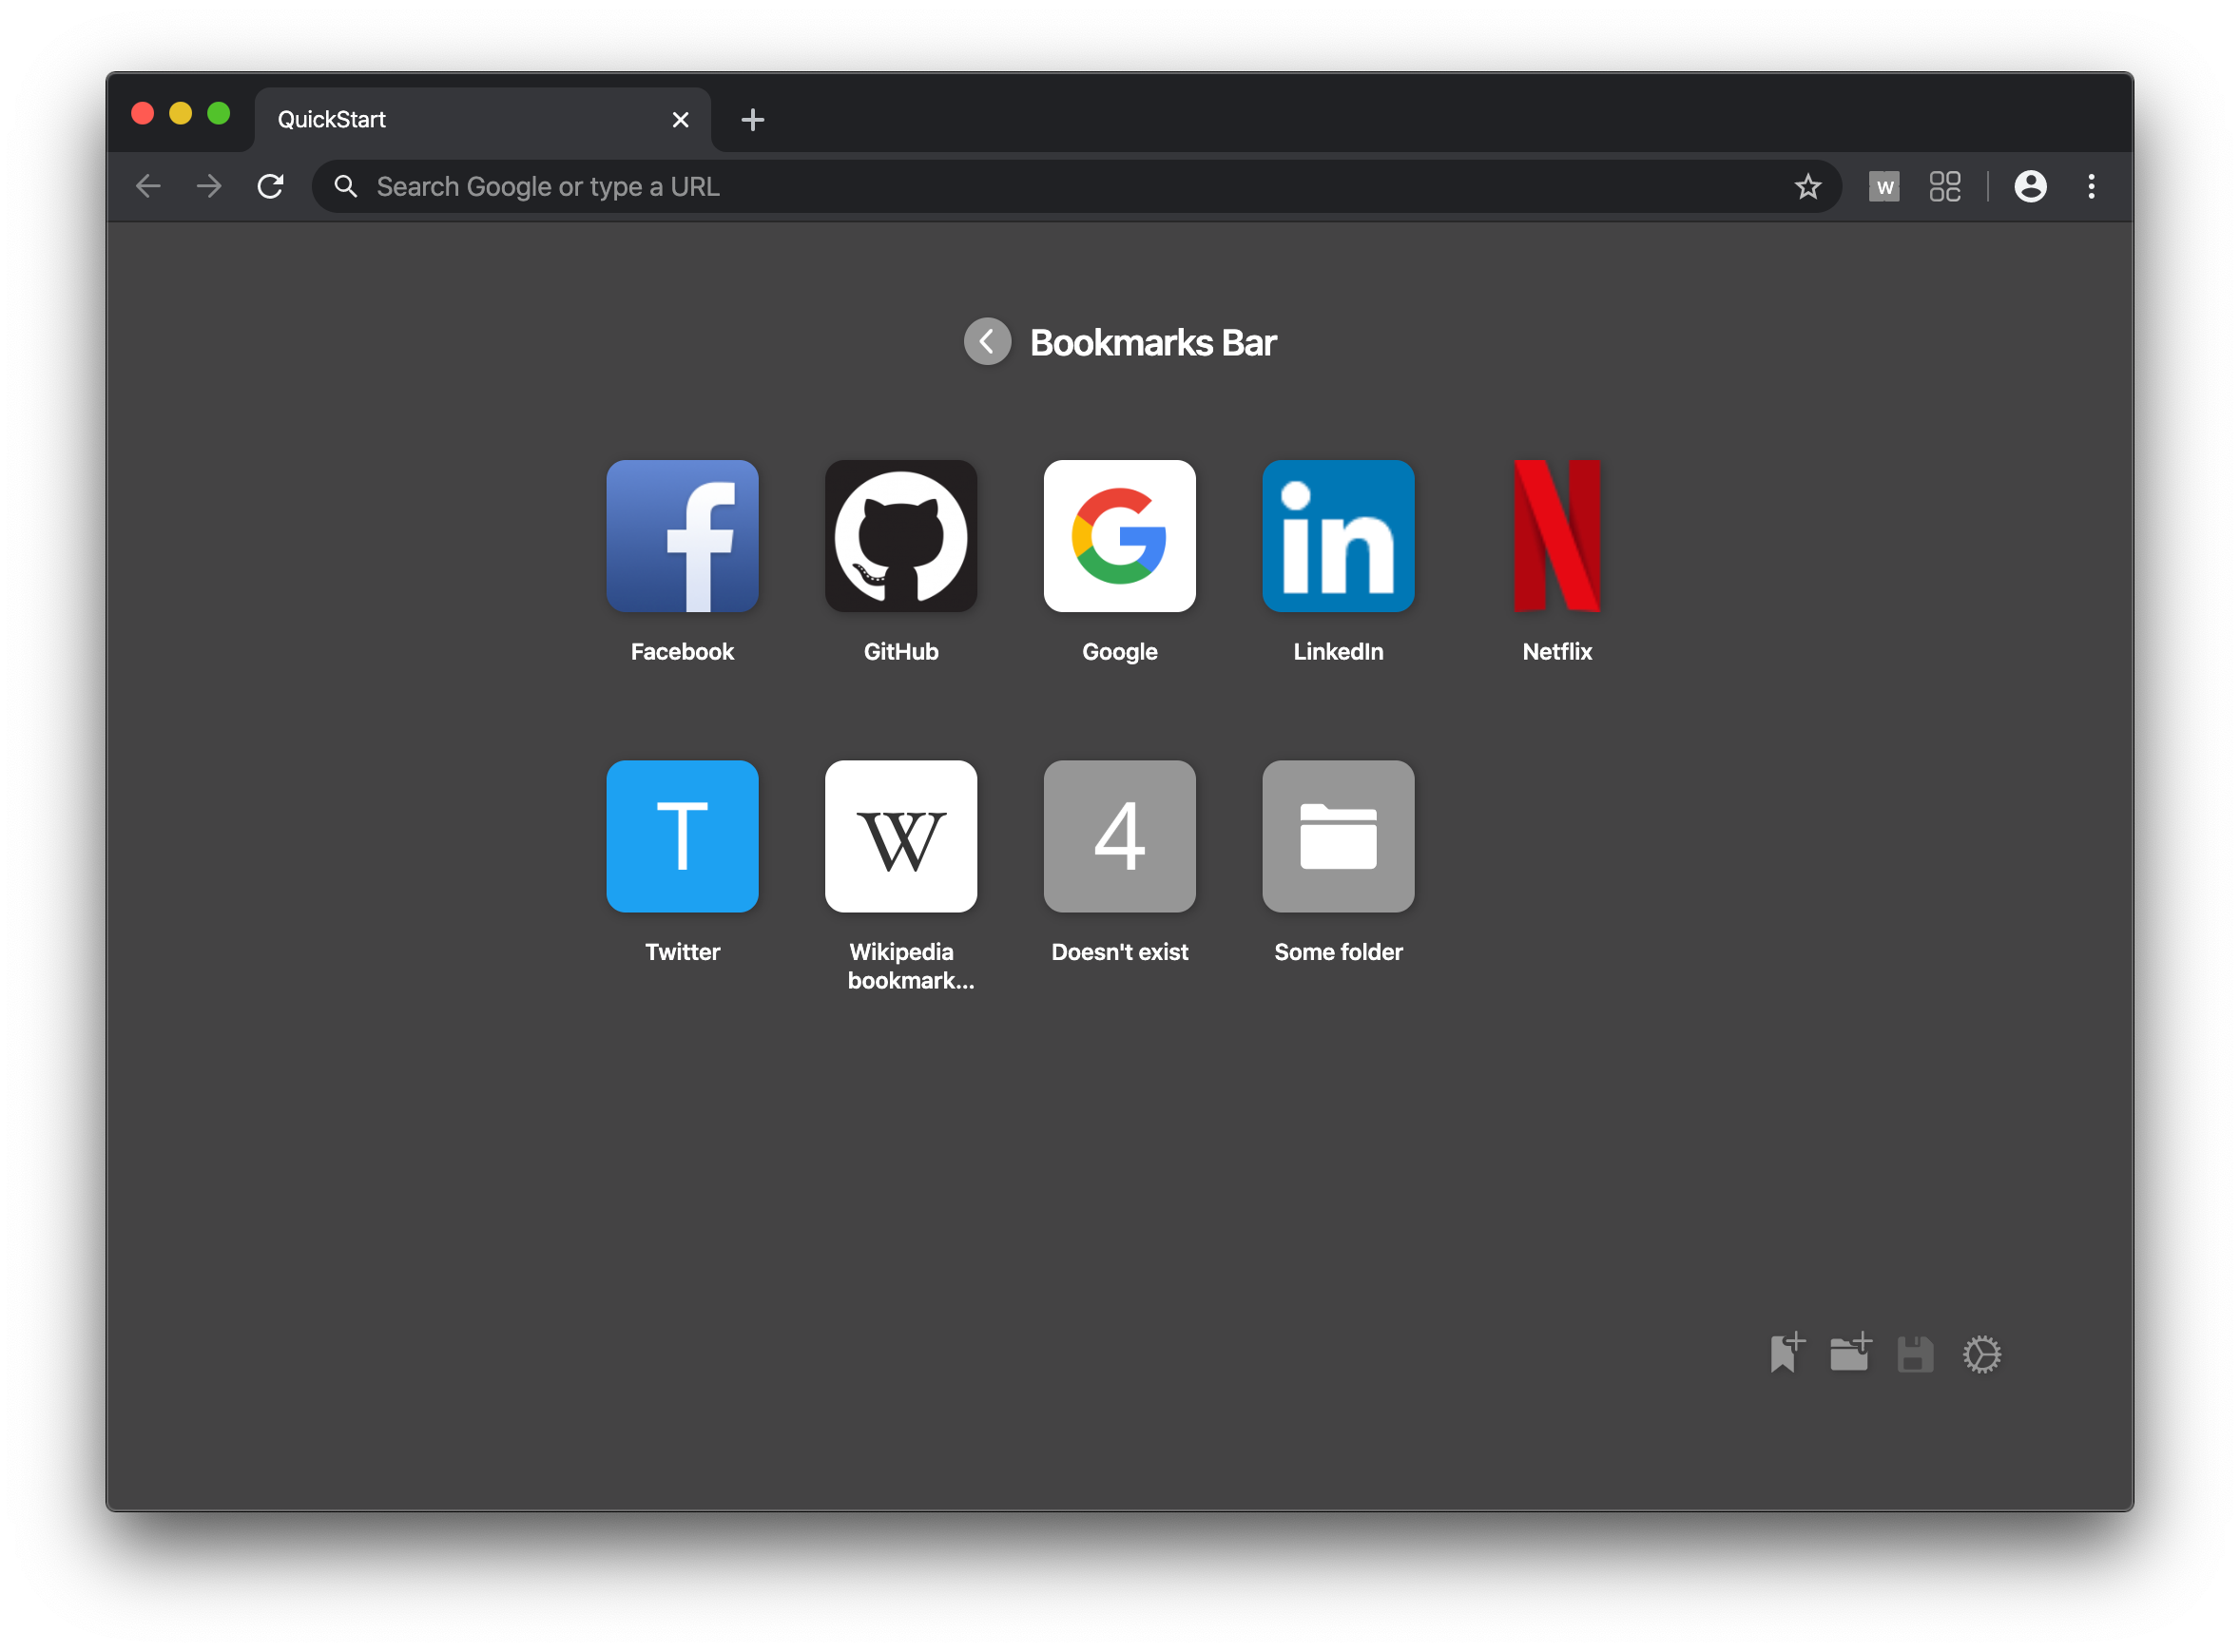2240x1652 pixels.
Task: Click the QuickStart settings gear
Action: [x=1982, y=1354]
